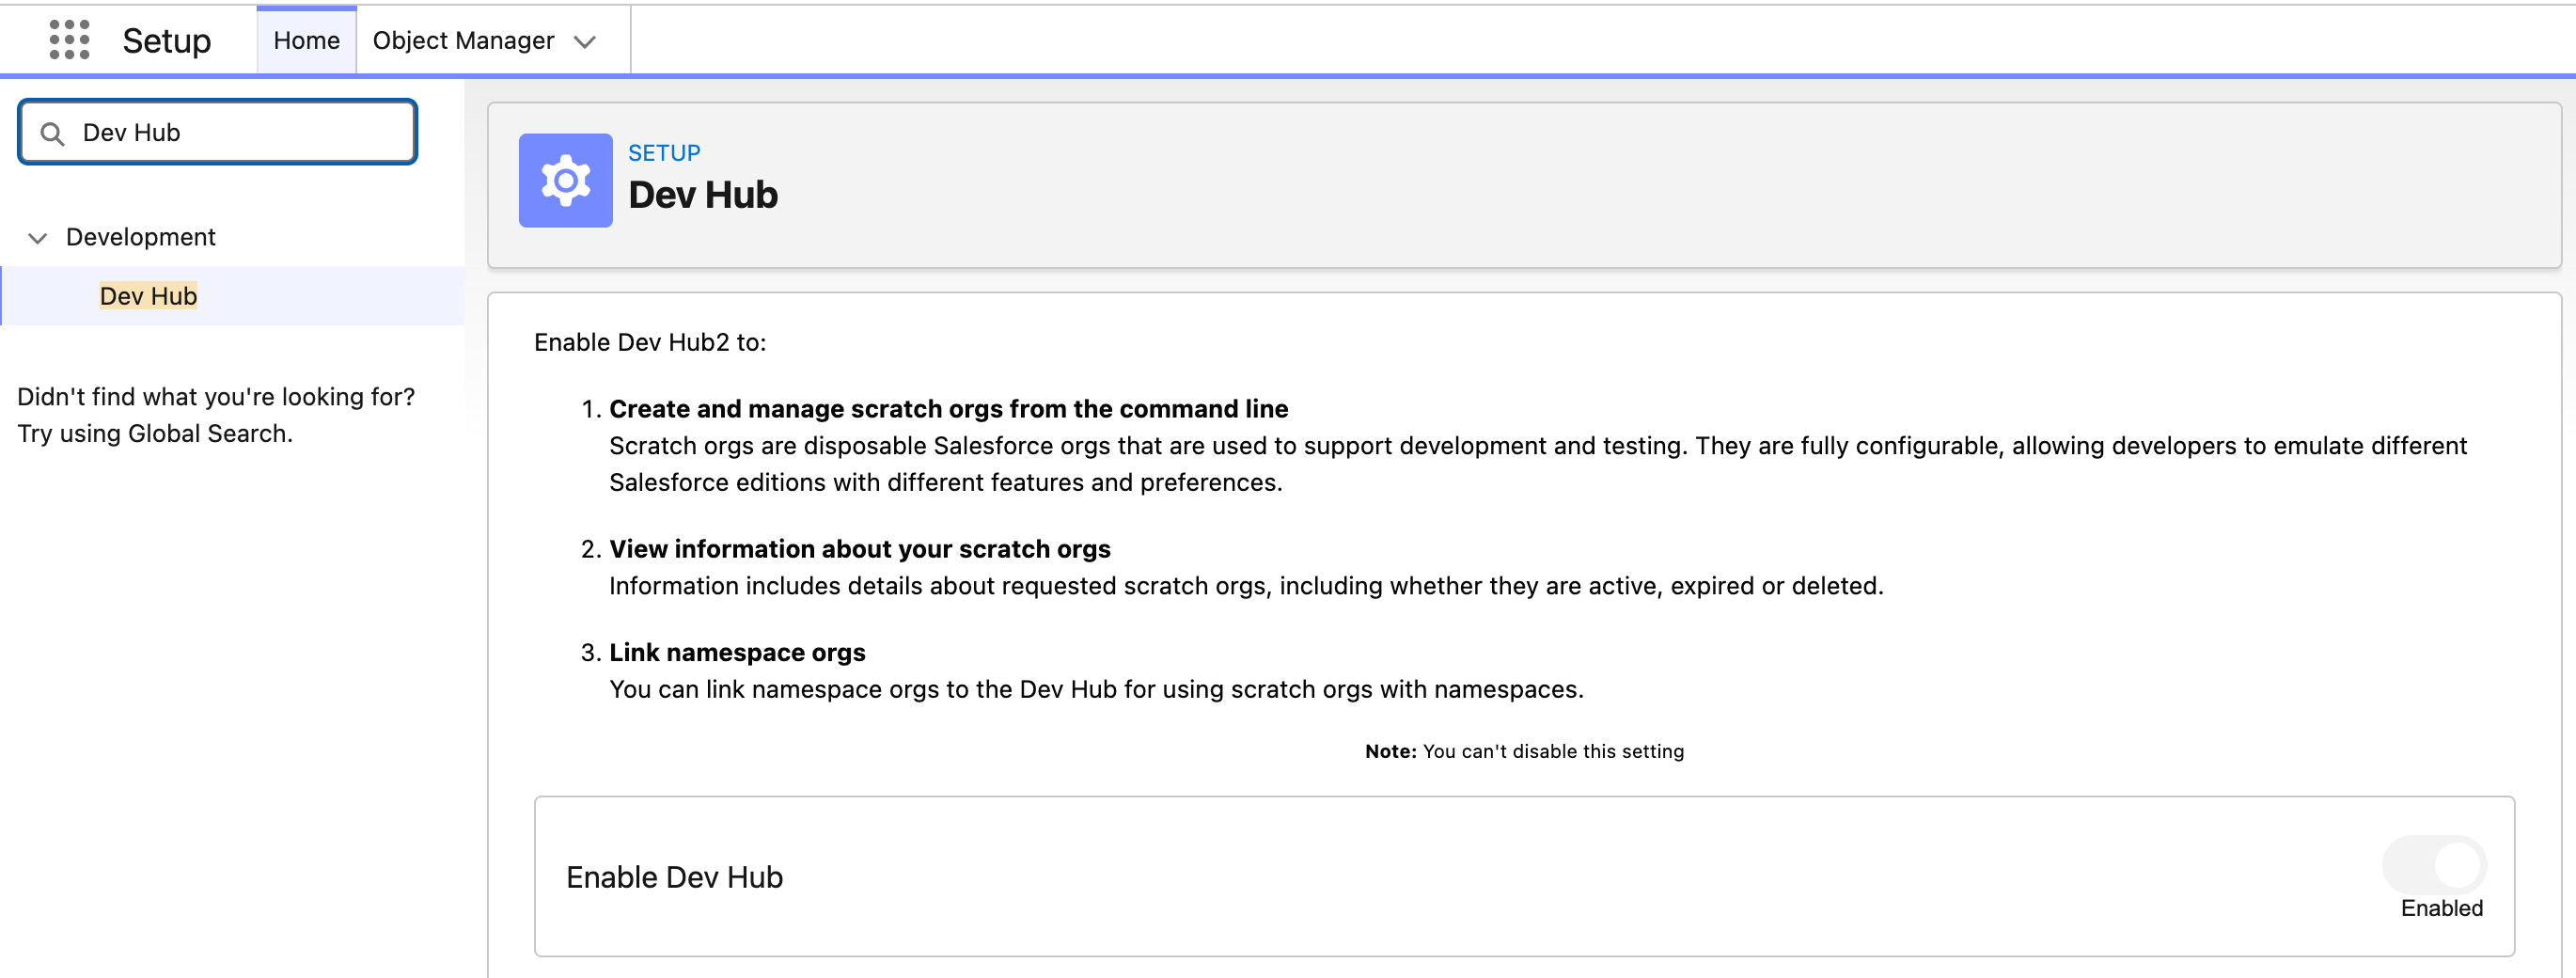Click the search magnifier icon in Quick Find

(53, 134)
